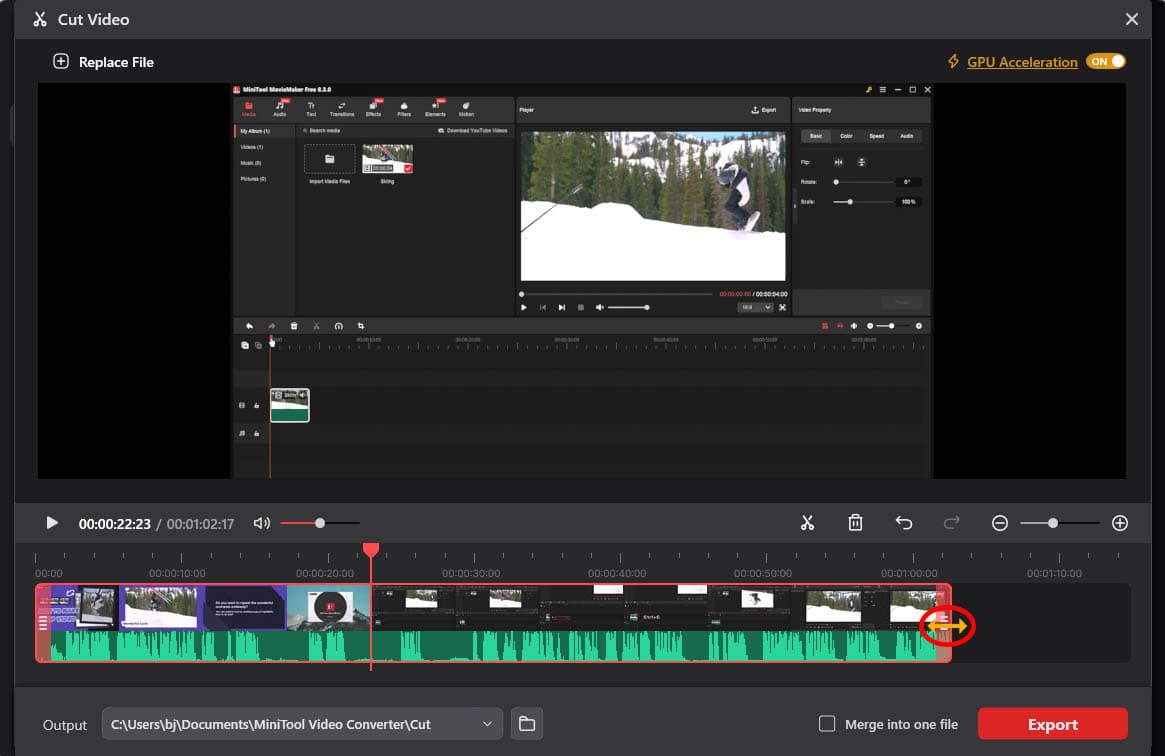Click the red Export button

pyautogui.click(x=1052, y=724)
